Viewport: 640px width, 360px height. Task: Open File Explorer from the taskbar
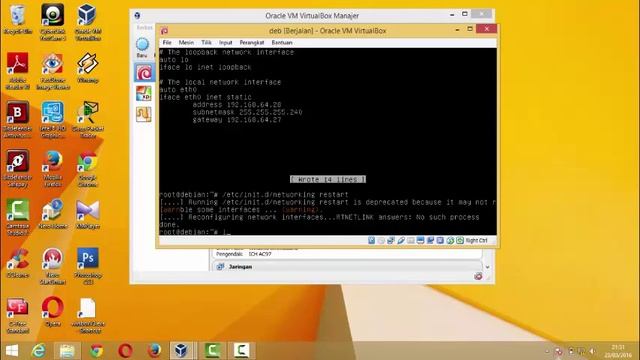pos(67,351)
